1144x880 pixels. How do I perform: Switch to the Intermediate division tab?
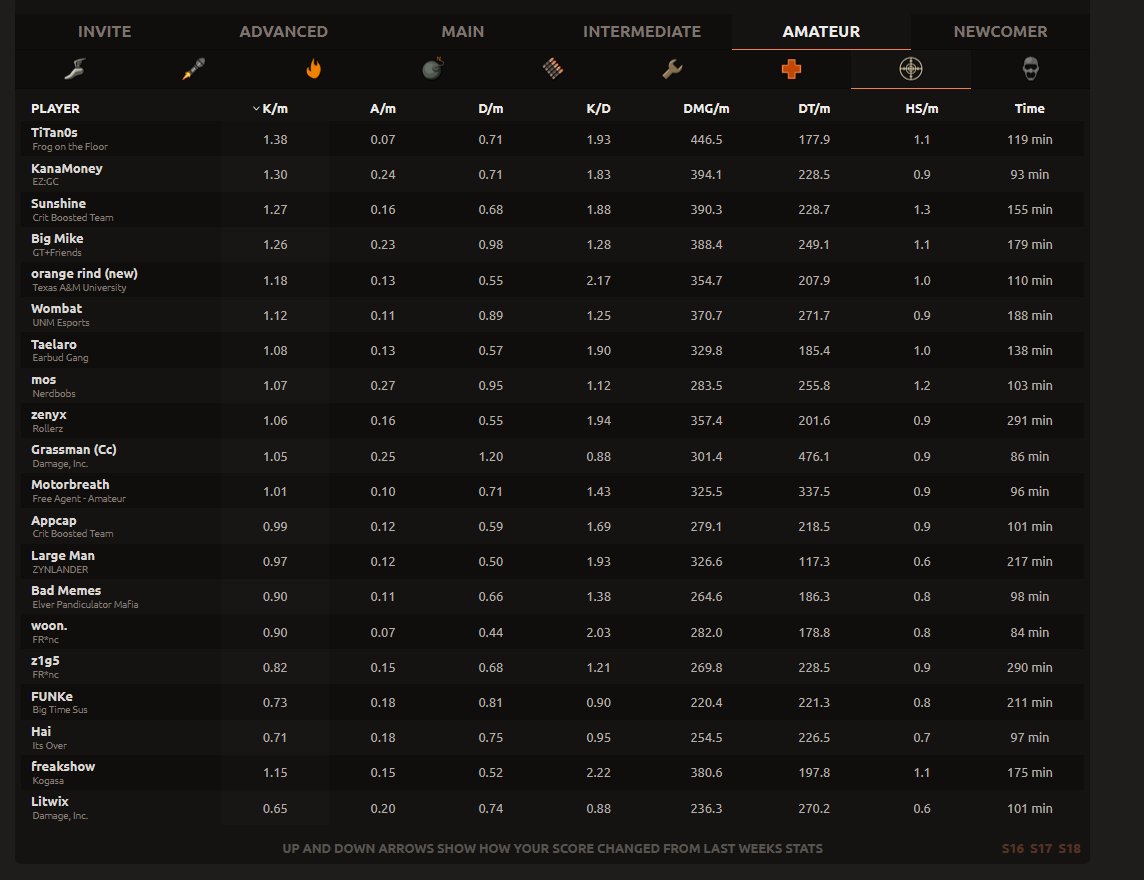642,31
